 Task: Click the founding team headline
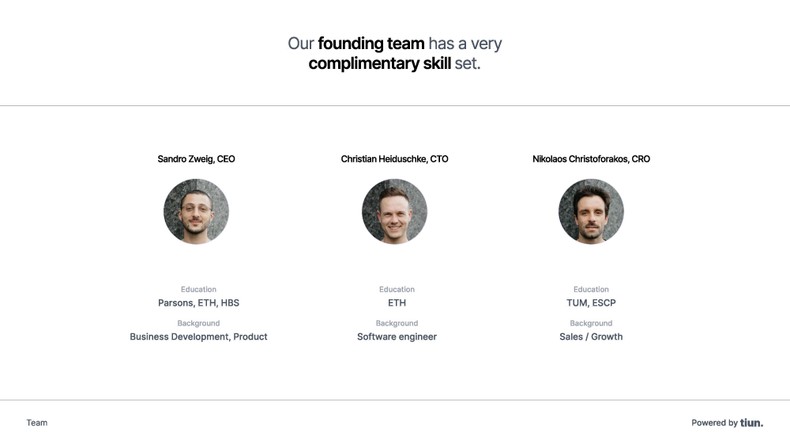point(394,44)
